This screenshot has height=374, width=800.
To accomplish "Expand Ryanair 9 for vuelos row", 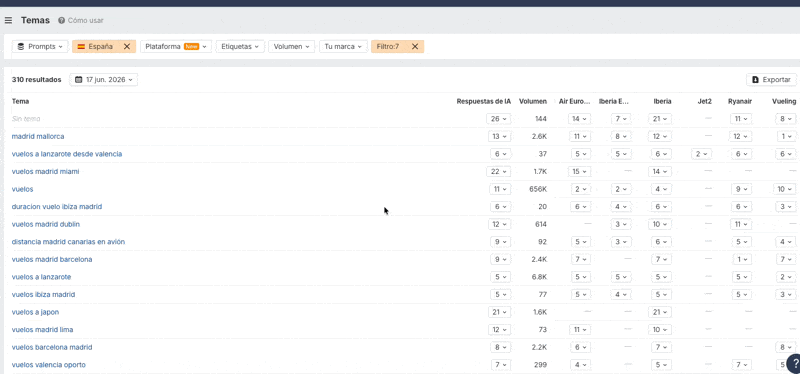I will point(742,189).
